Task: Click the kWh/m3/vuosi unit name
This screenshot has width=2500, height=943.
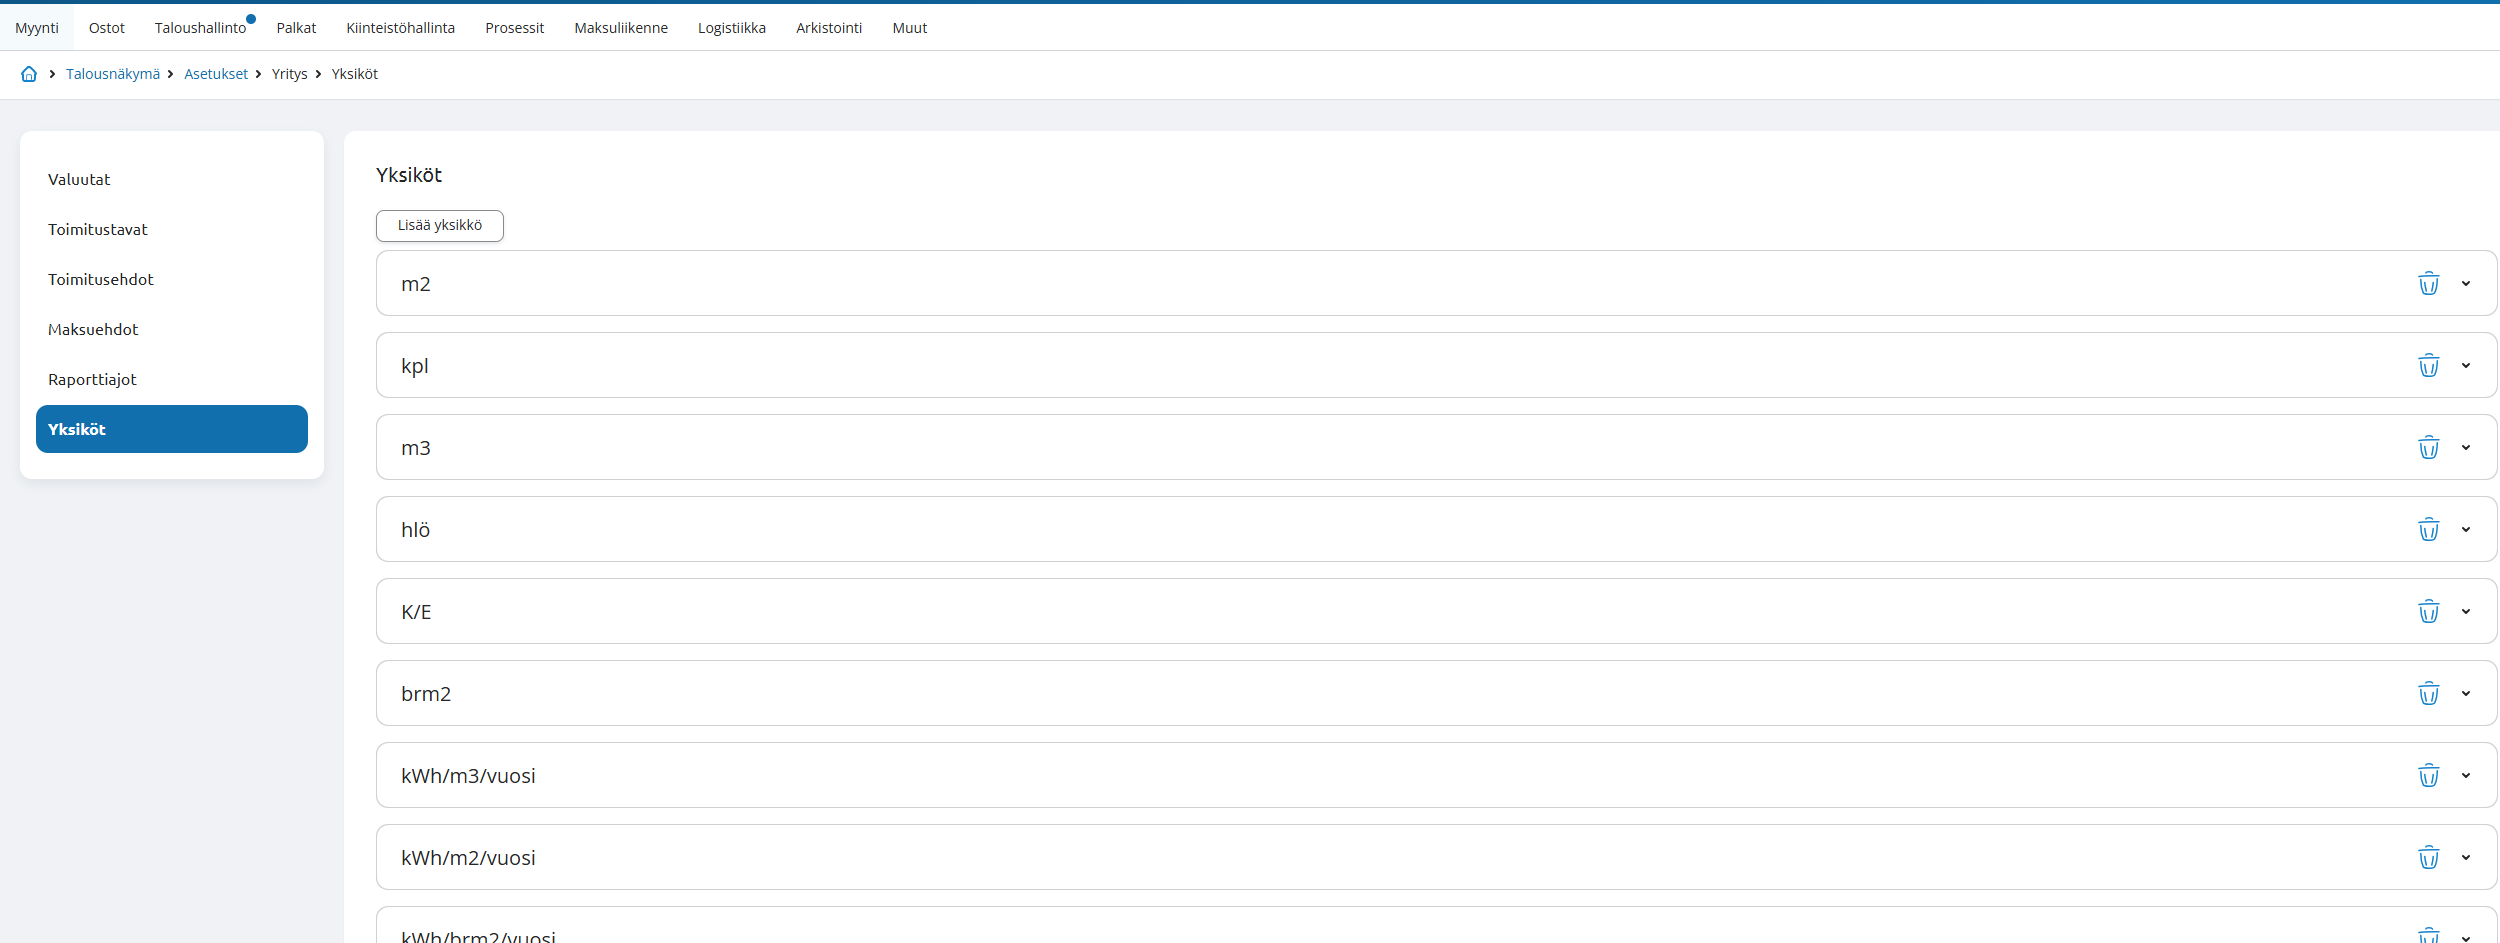Action: 468,776
